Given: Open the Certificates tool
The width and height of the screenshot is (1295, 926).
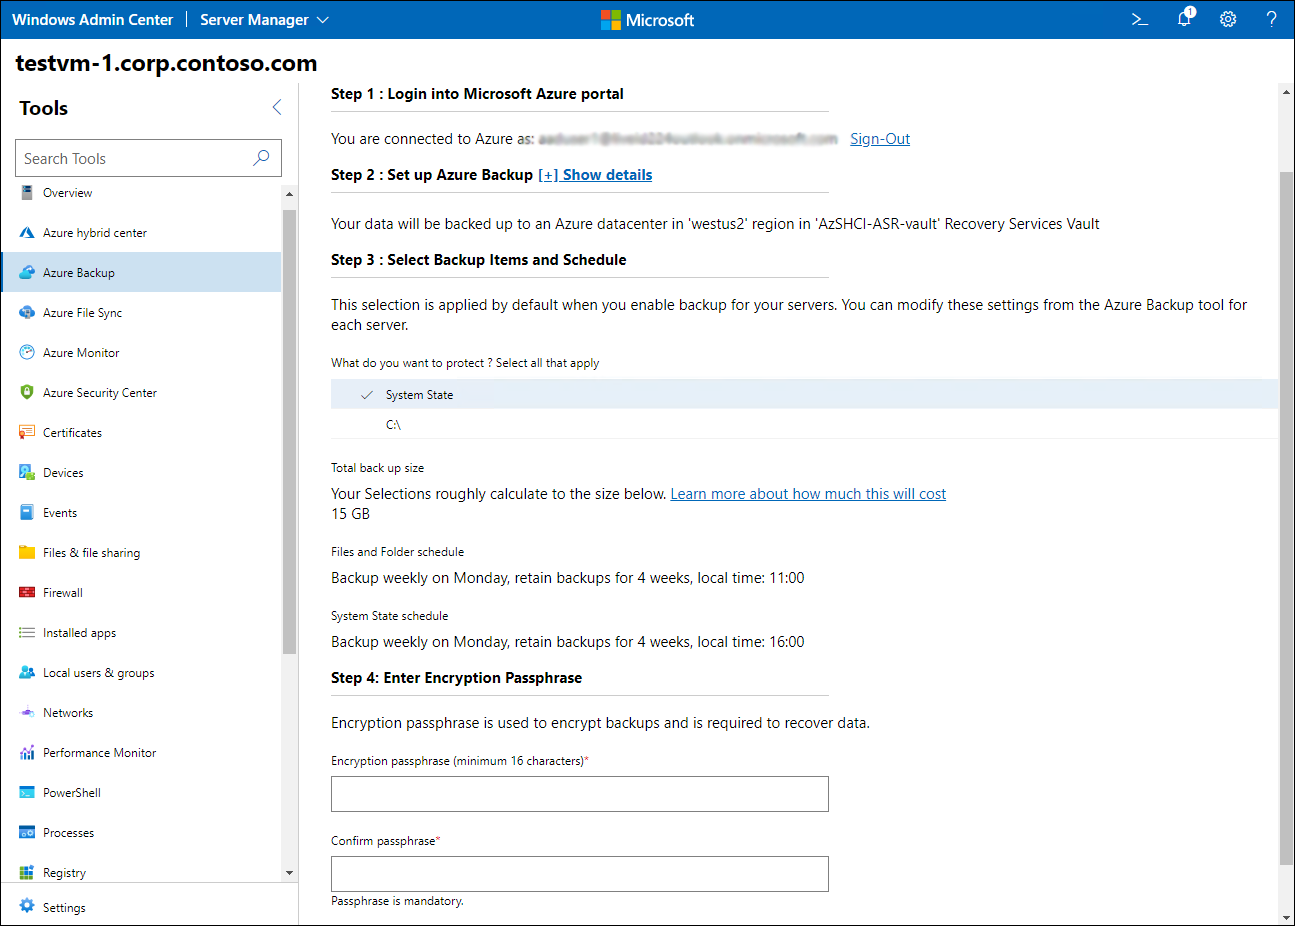Looking at the screenshot, I should tap(141, 433).
